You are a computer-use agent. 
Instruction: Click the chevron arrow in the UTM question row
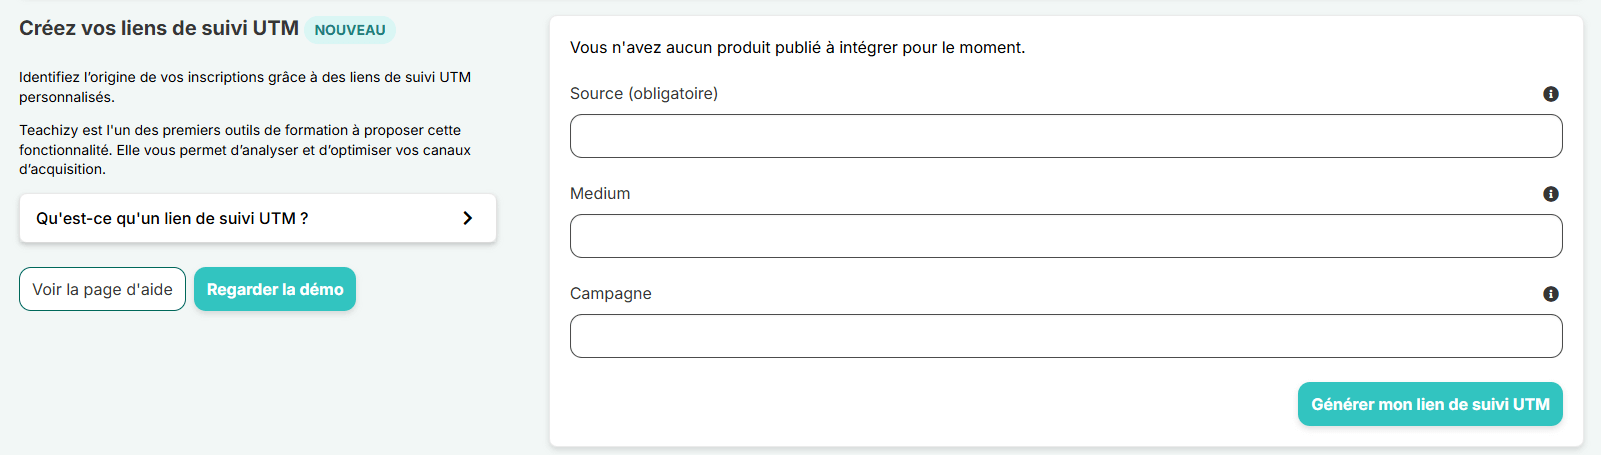(467, 218)
